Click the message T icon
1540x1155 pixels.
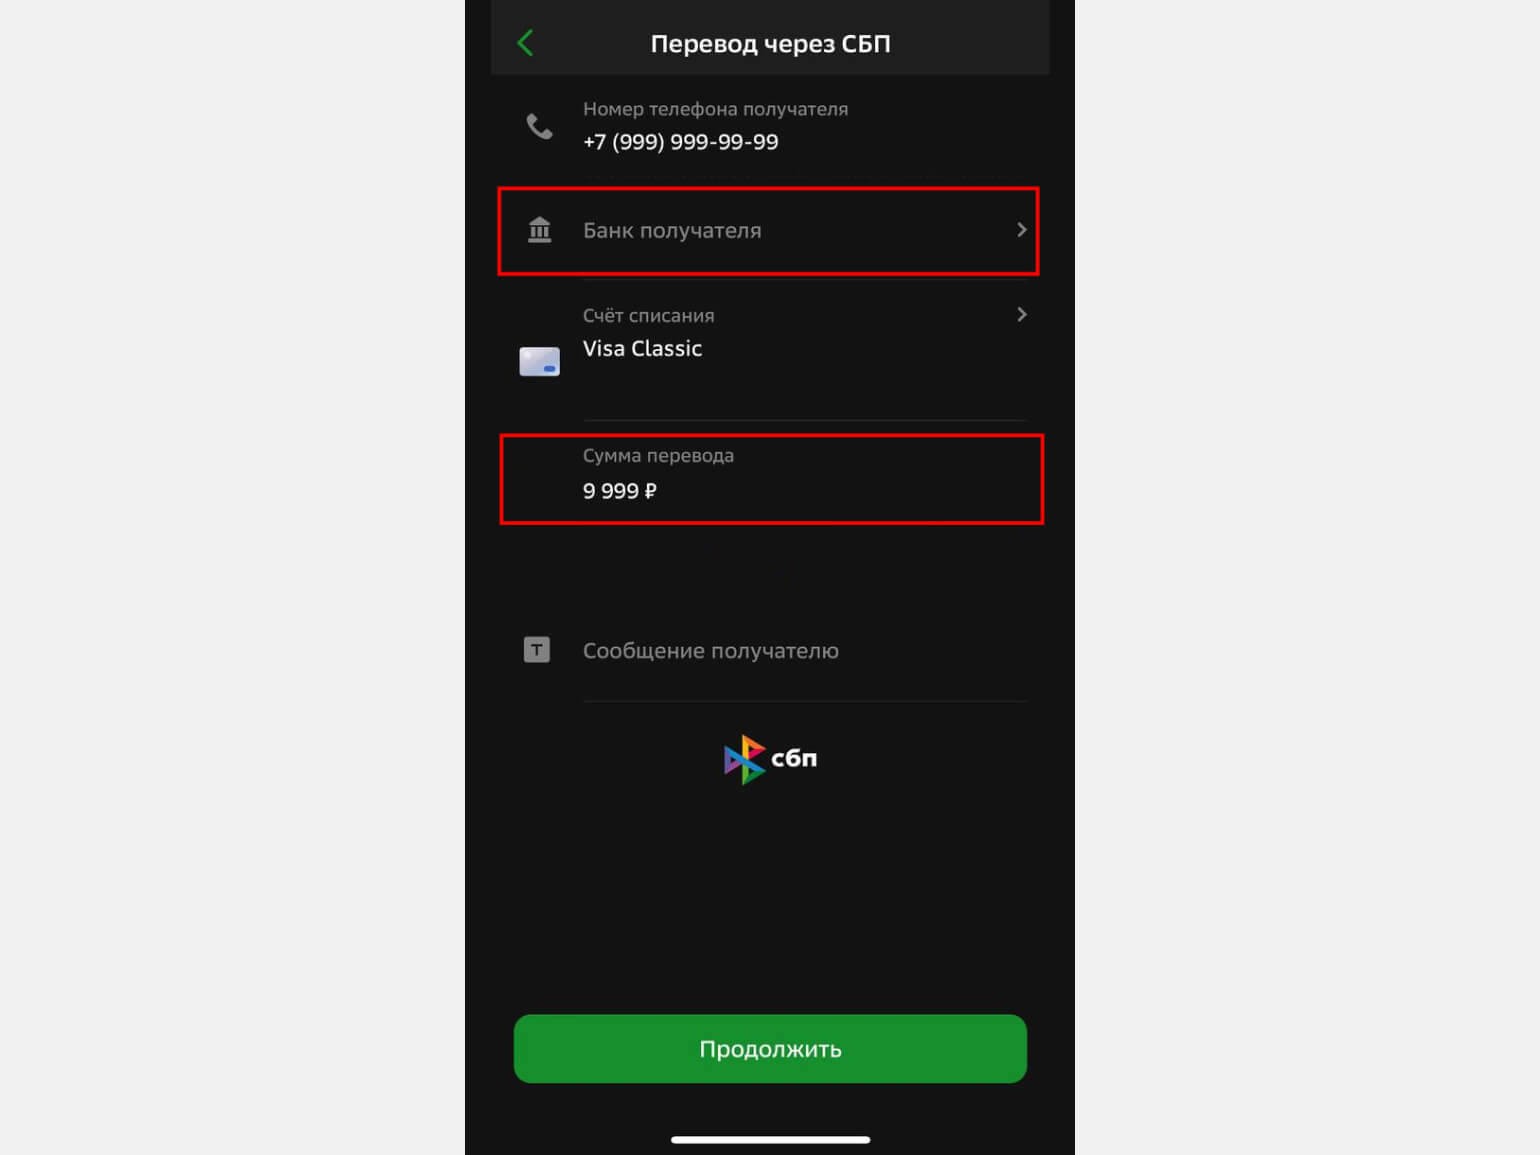pyautogui.click(x=537, y=650)
